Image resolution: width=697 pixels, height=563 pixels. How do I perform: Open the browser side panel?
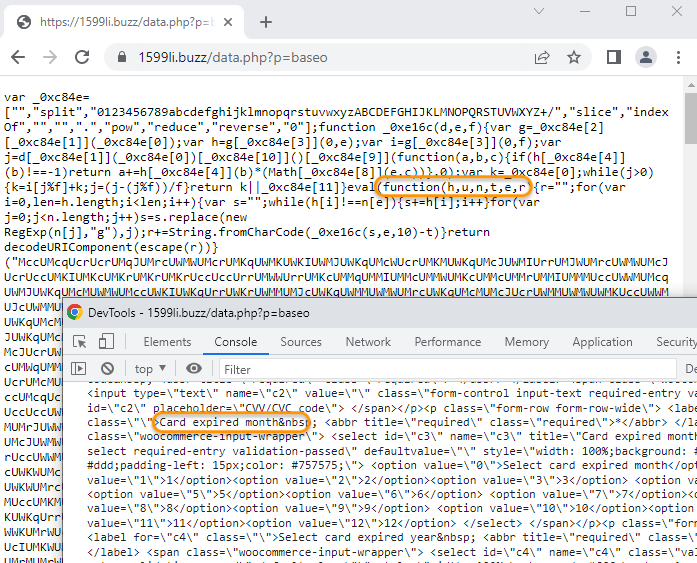(x=614, y=57)
